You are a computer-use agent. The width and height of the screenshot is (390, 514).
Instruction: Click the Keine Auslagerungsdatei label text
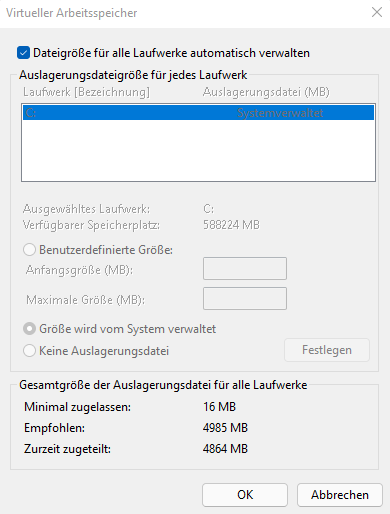104,351
